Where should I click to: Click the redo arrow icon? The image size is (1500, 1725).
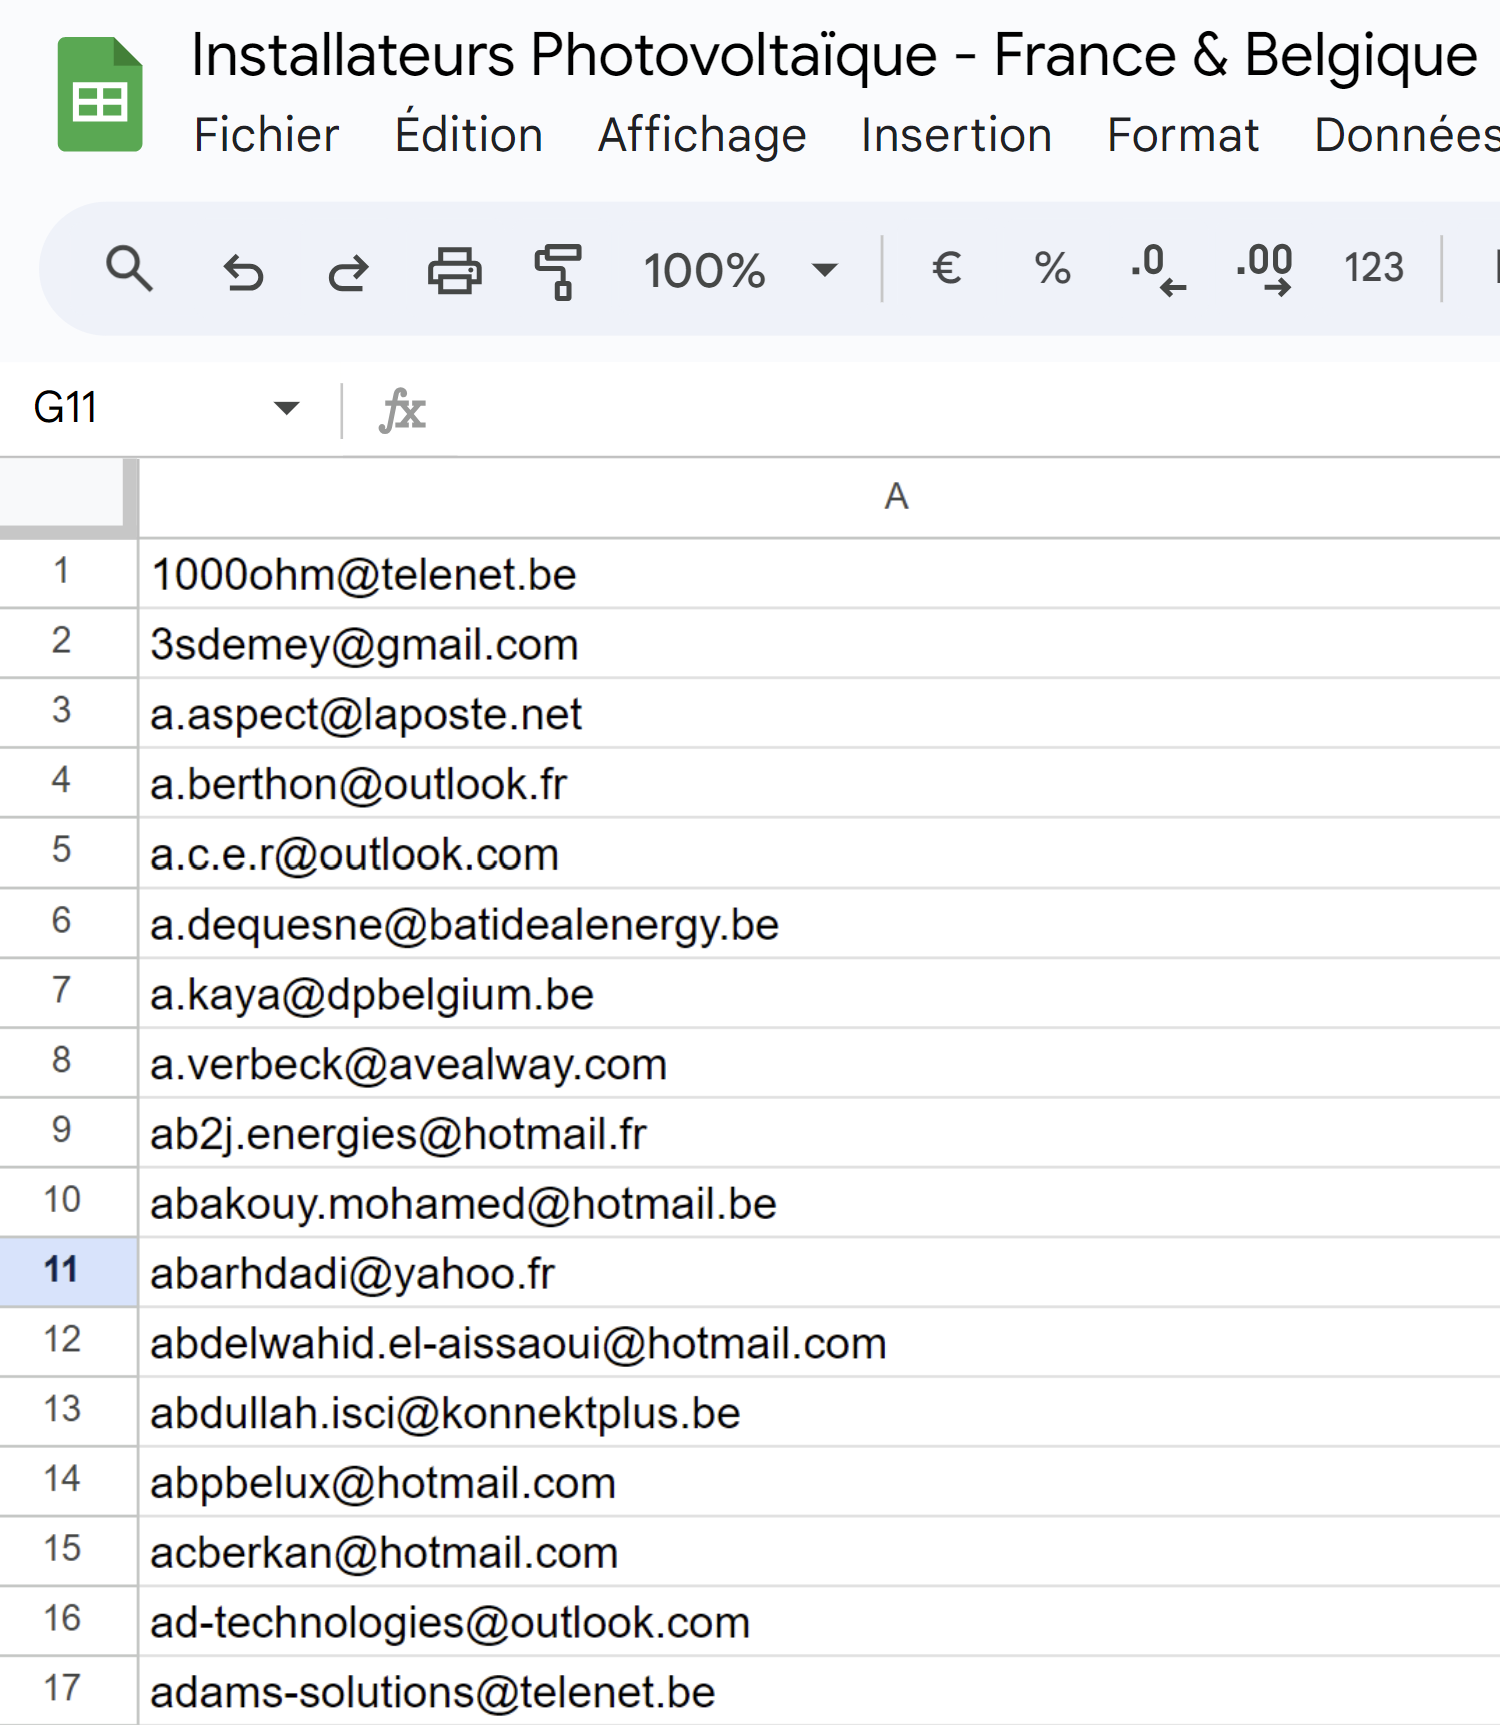[x=348, y=271]
